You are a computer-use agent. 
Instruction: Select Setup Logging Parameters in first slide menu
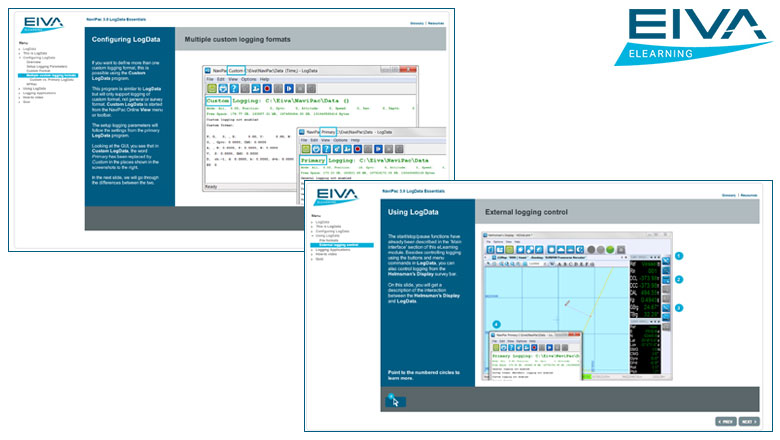click(x=47, y=66)
